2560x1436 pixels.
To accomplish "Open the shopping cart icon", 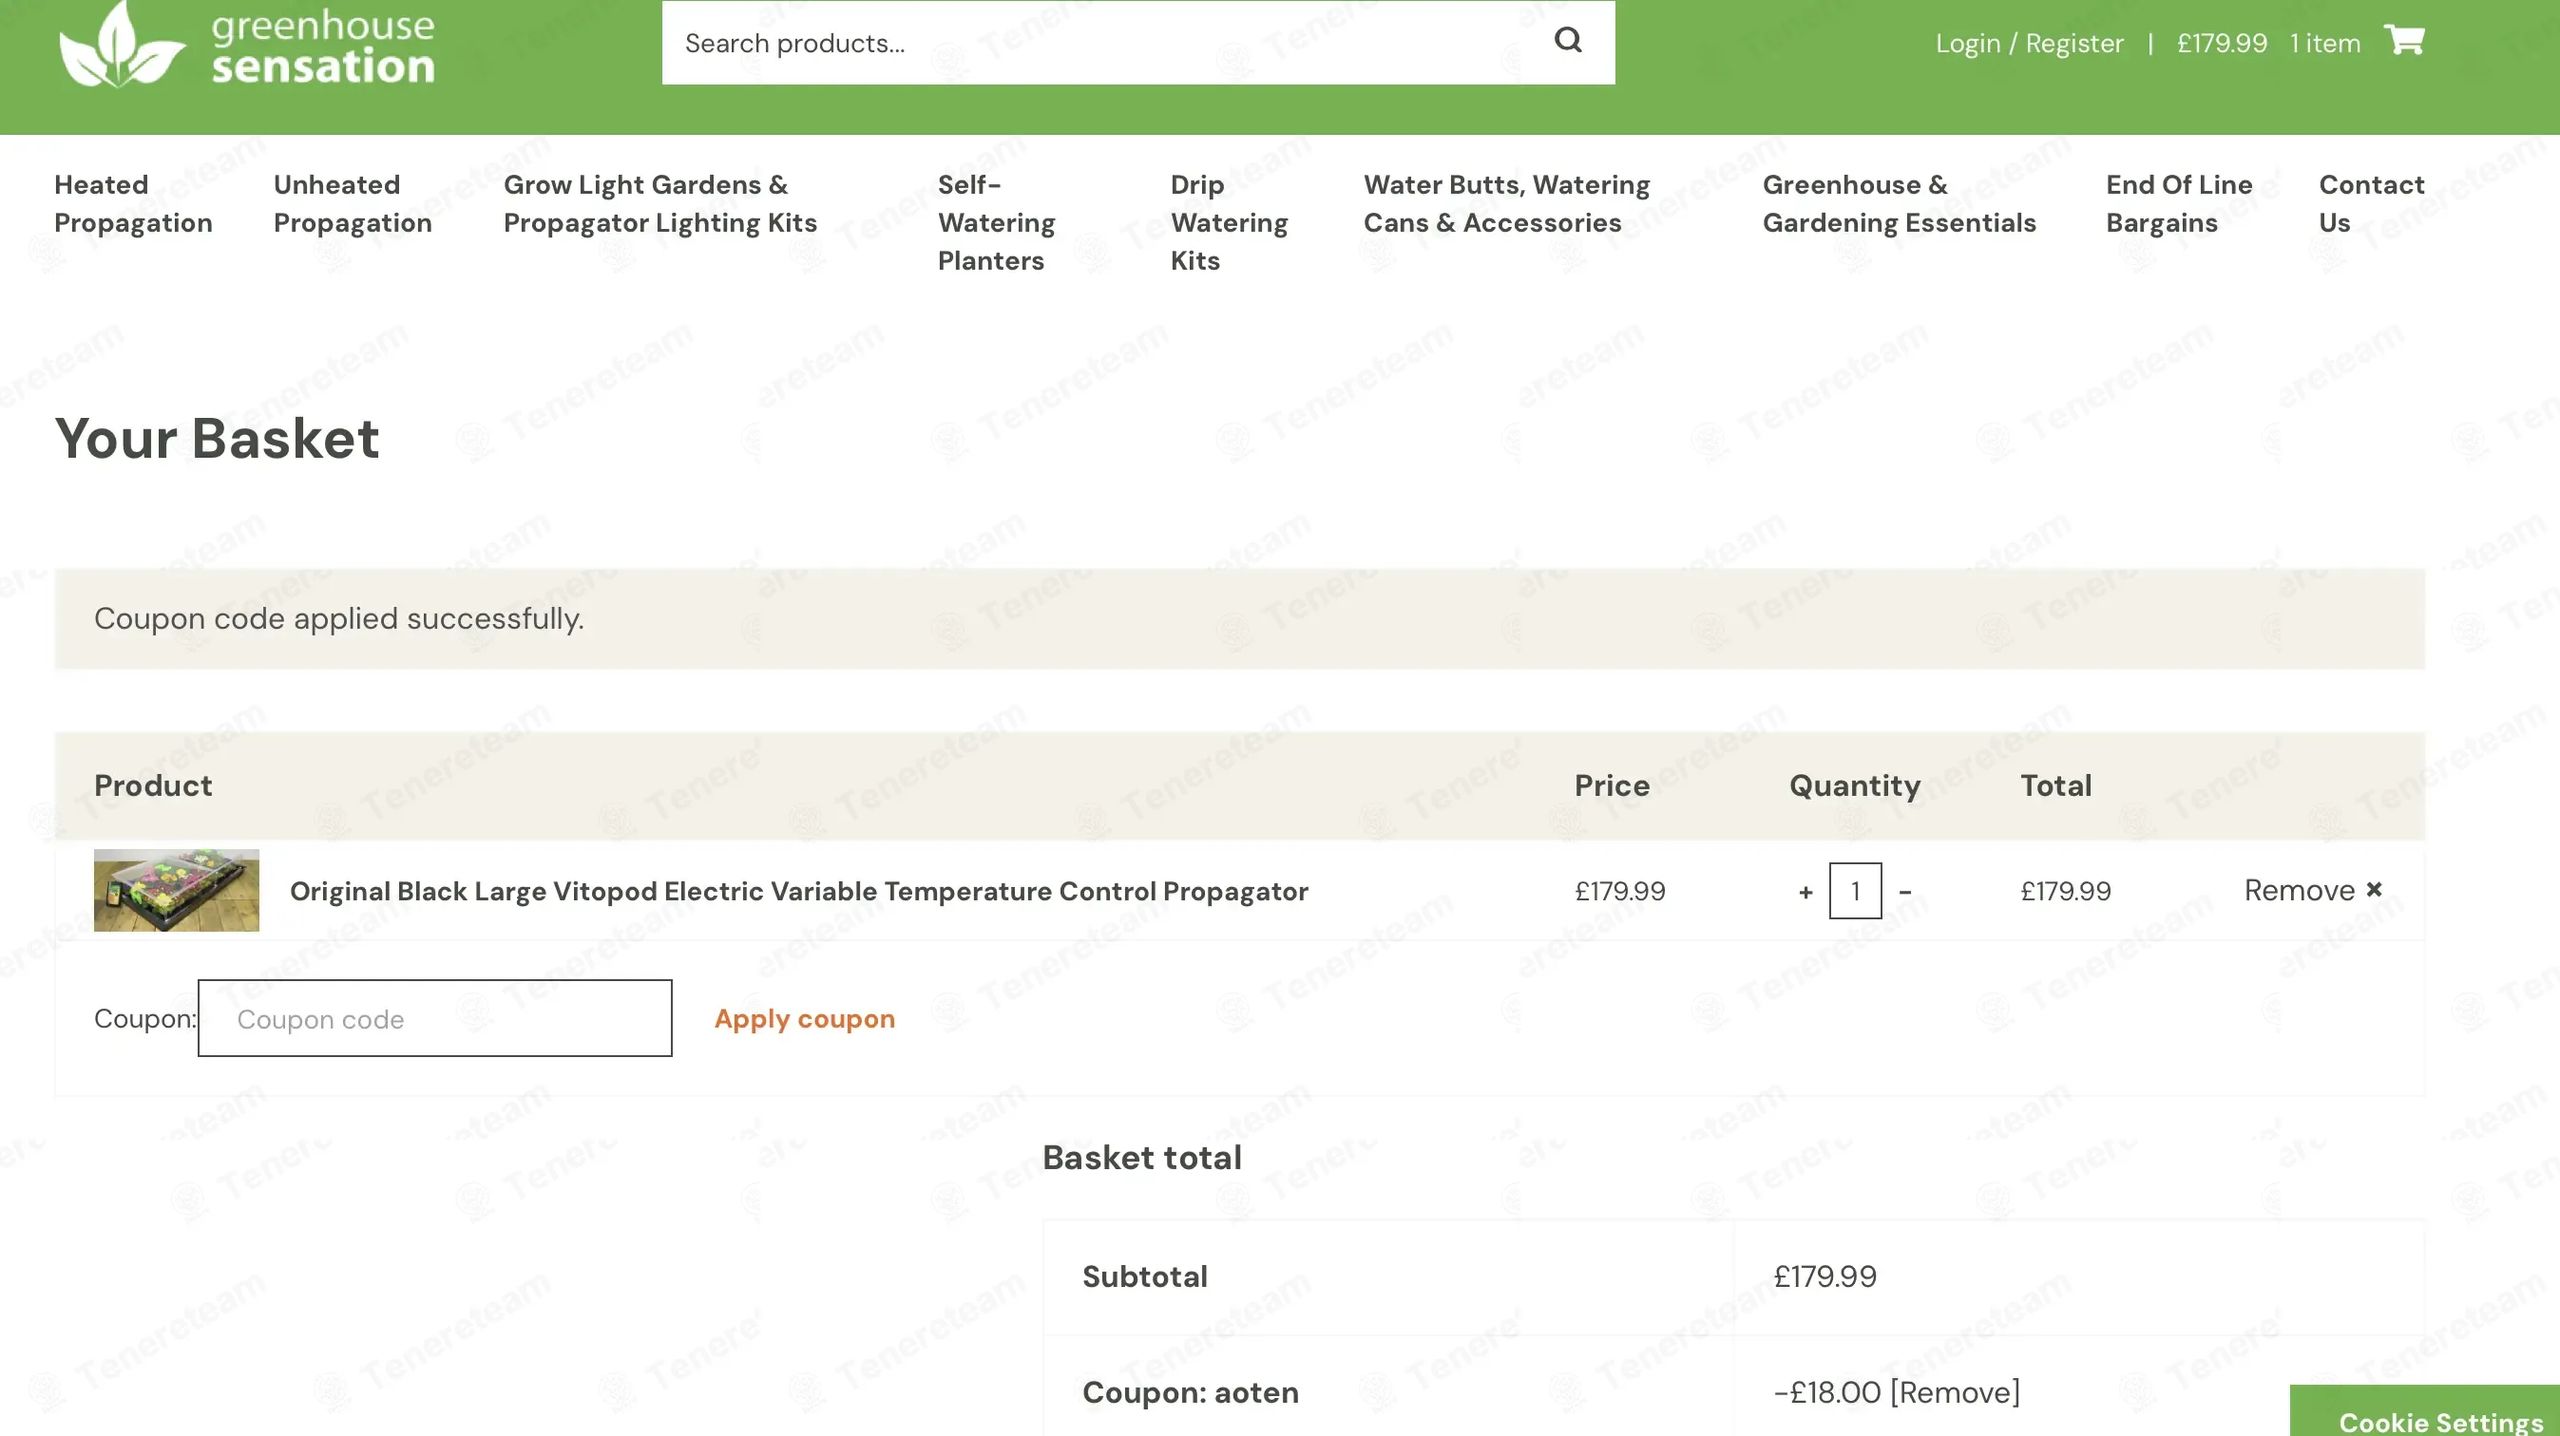I will tap(2404, 40).
